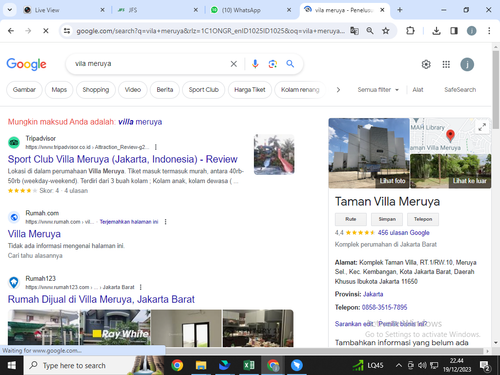The width and height of the screenshot is (500, 375).
Task: Open the Google apps grid
Action: point(446,64)
